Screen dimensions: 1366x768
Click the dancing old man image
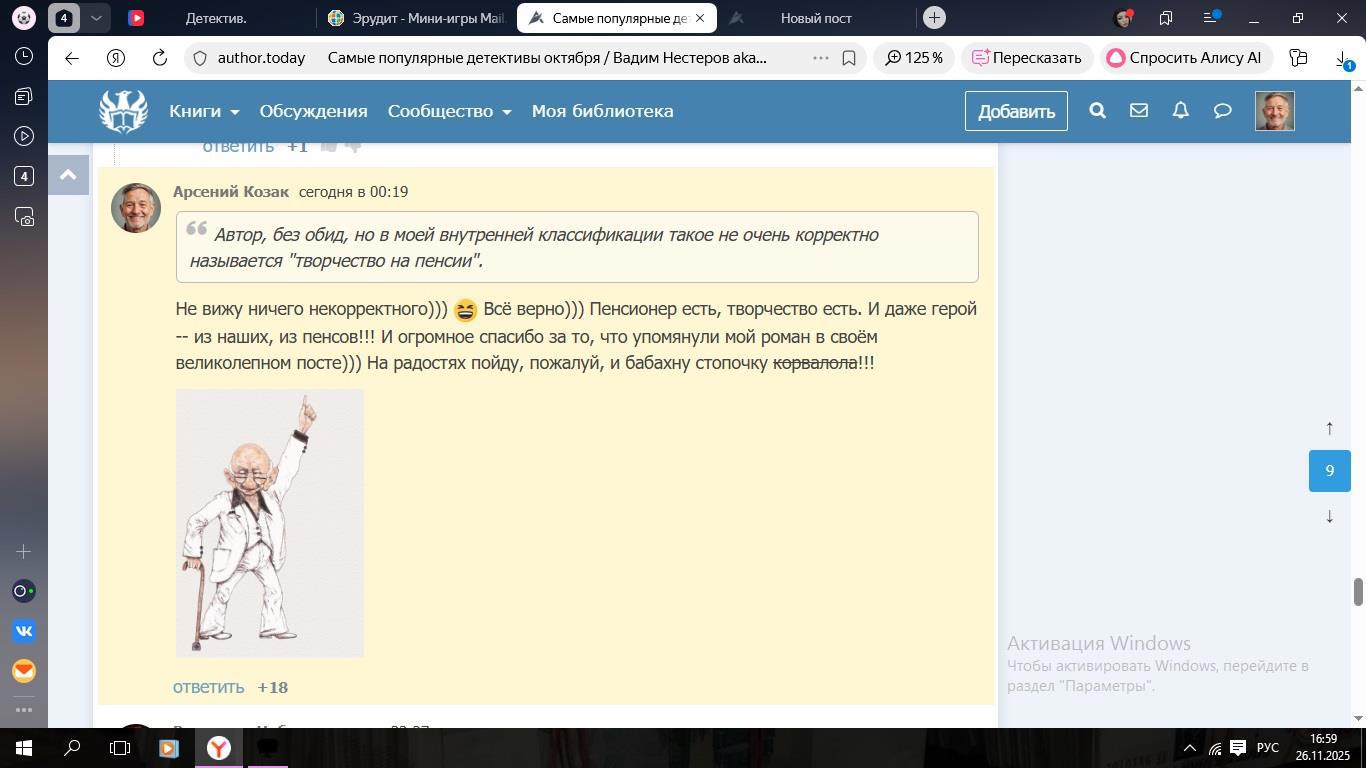(x=269, y=523)
